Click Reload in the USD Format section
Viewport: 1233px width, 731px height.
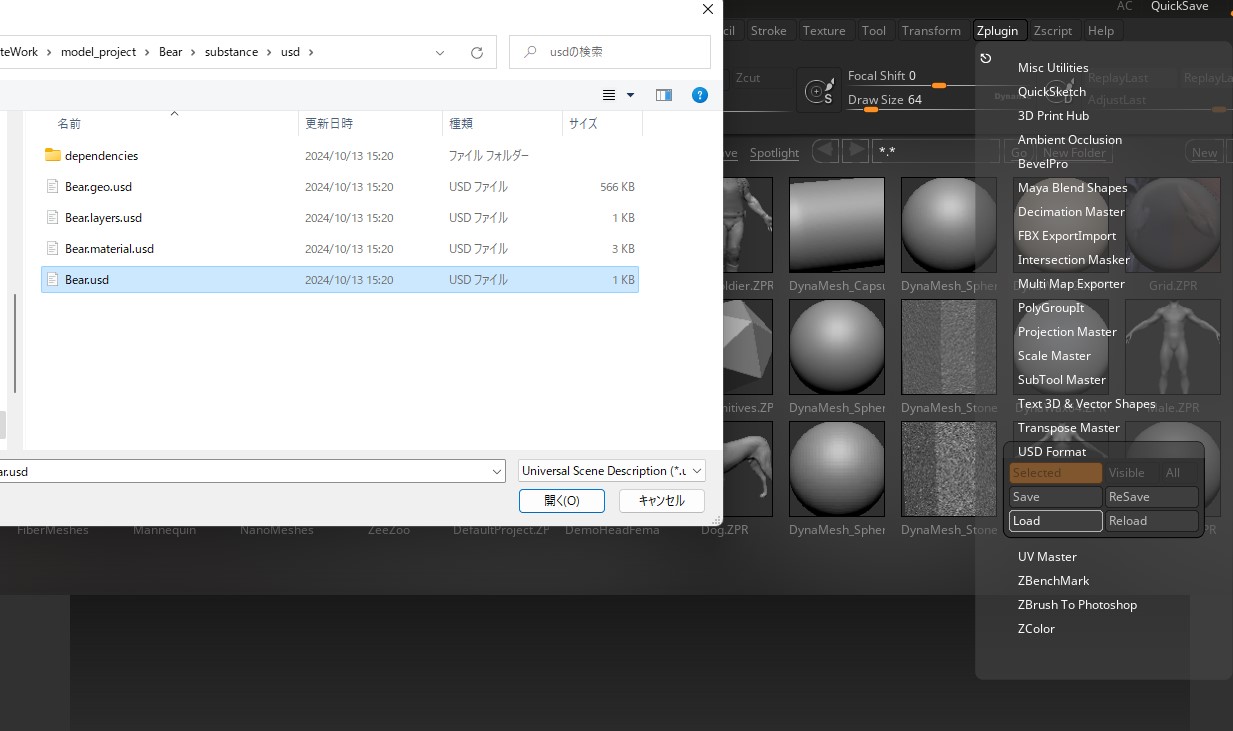[1151, 521]
